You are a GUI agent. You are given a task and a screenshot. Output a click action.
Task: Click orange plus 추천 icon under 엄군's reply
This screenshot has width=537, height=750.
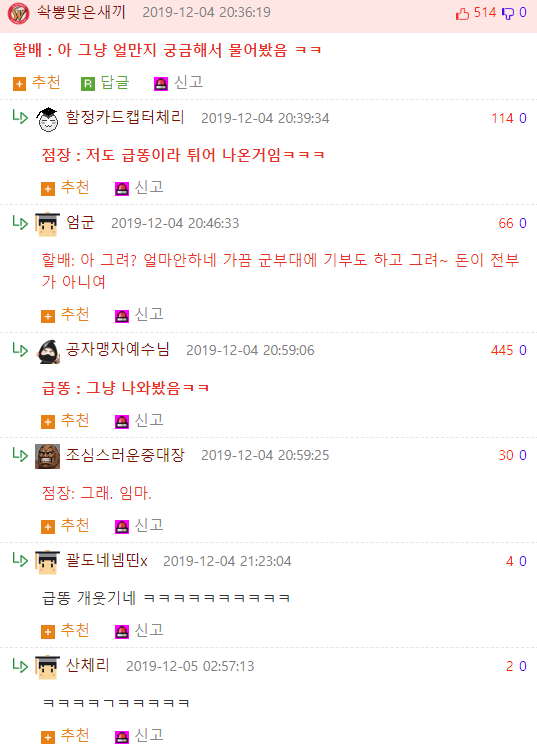coord(48,316)
